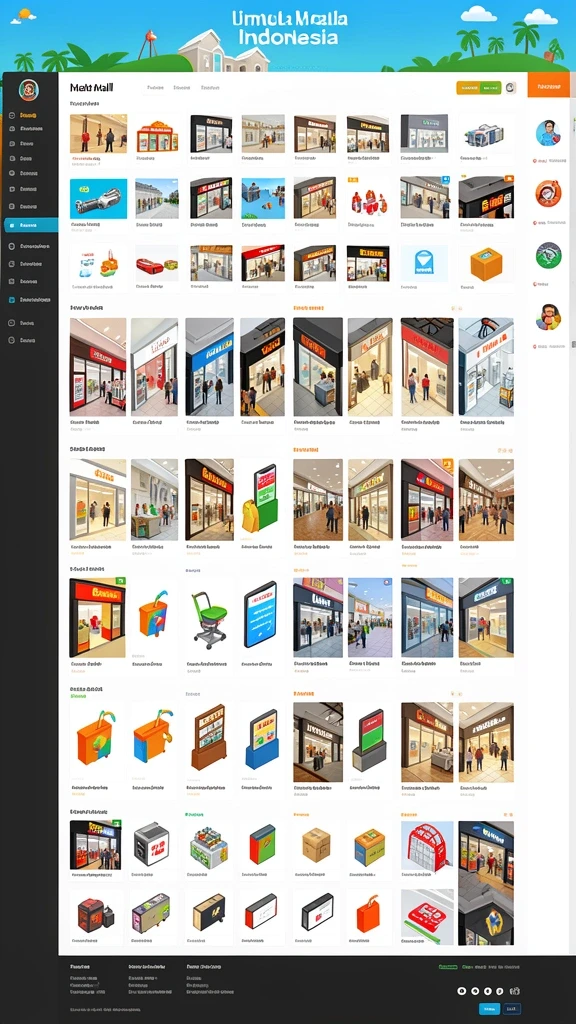576x1024 pixels.
Task: Open the man-in-blue avatar in the right panel
Action: tap(548, 133)
